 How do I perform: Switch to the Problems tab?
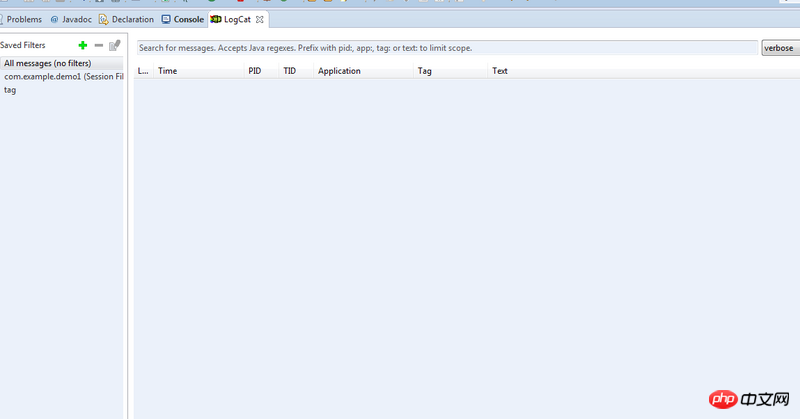[x=21, y=19]
